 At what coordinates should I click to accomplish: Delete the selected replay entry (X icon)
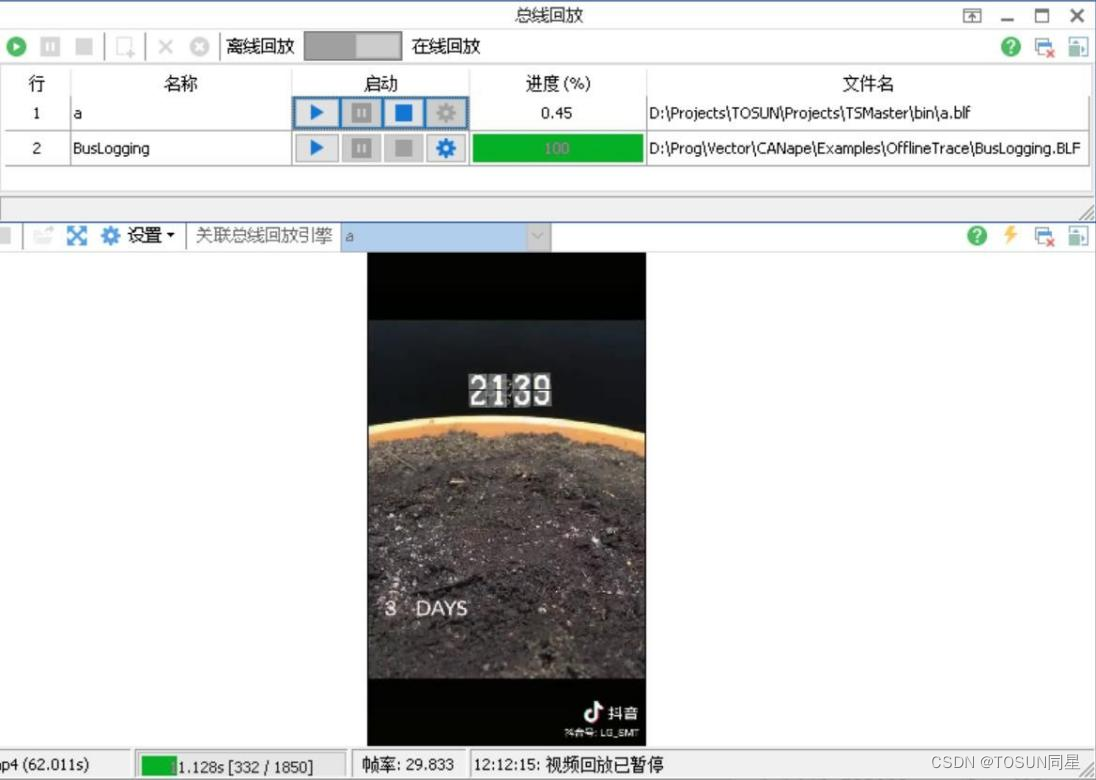pos(166,47)
